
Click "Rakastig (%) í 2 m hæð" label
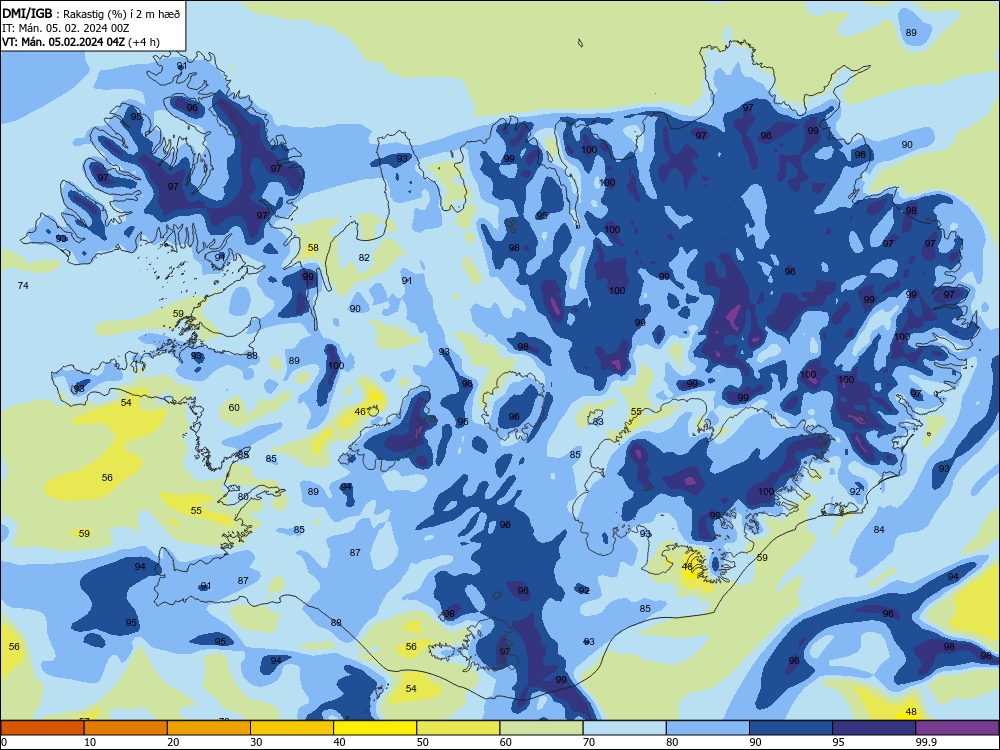(x=121, y=14)
